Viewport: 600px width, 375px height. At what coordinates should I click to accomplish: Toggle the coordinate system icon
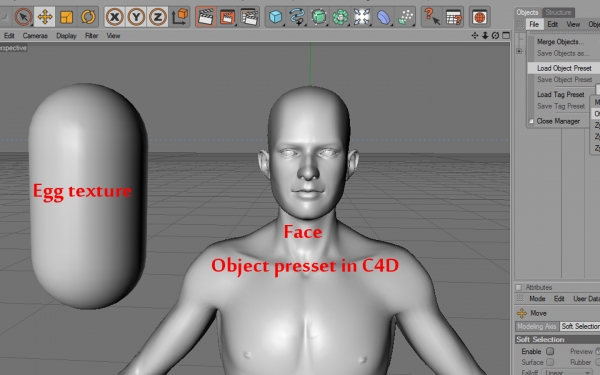pyautogui.click(x=179, y=17)
